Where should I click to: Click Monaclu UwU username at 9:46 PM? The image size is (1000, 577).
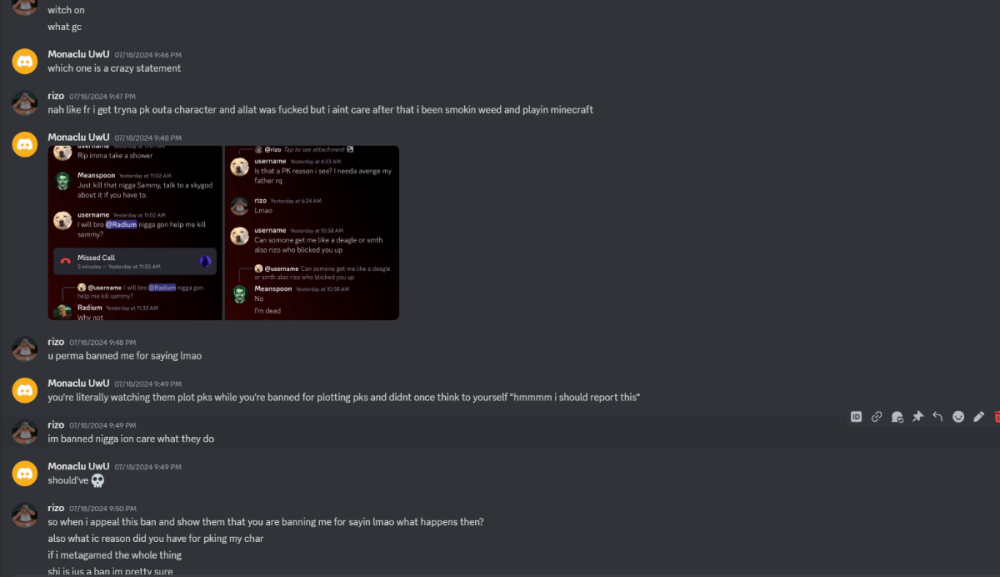(78, 54)
